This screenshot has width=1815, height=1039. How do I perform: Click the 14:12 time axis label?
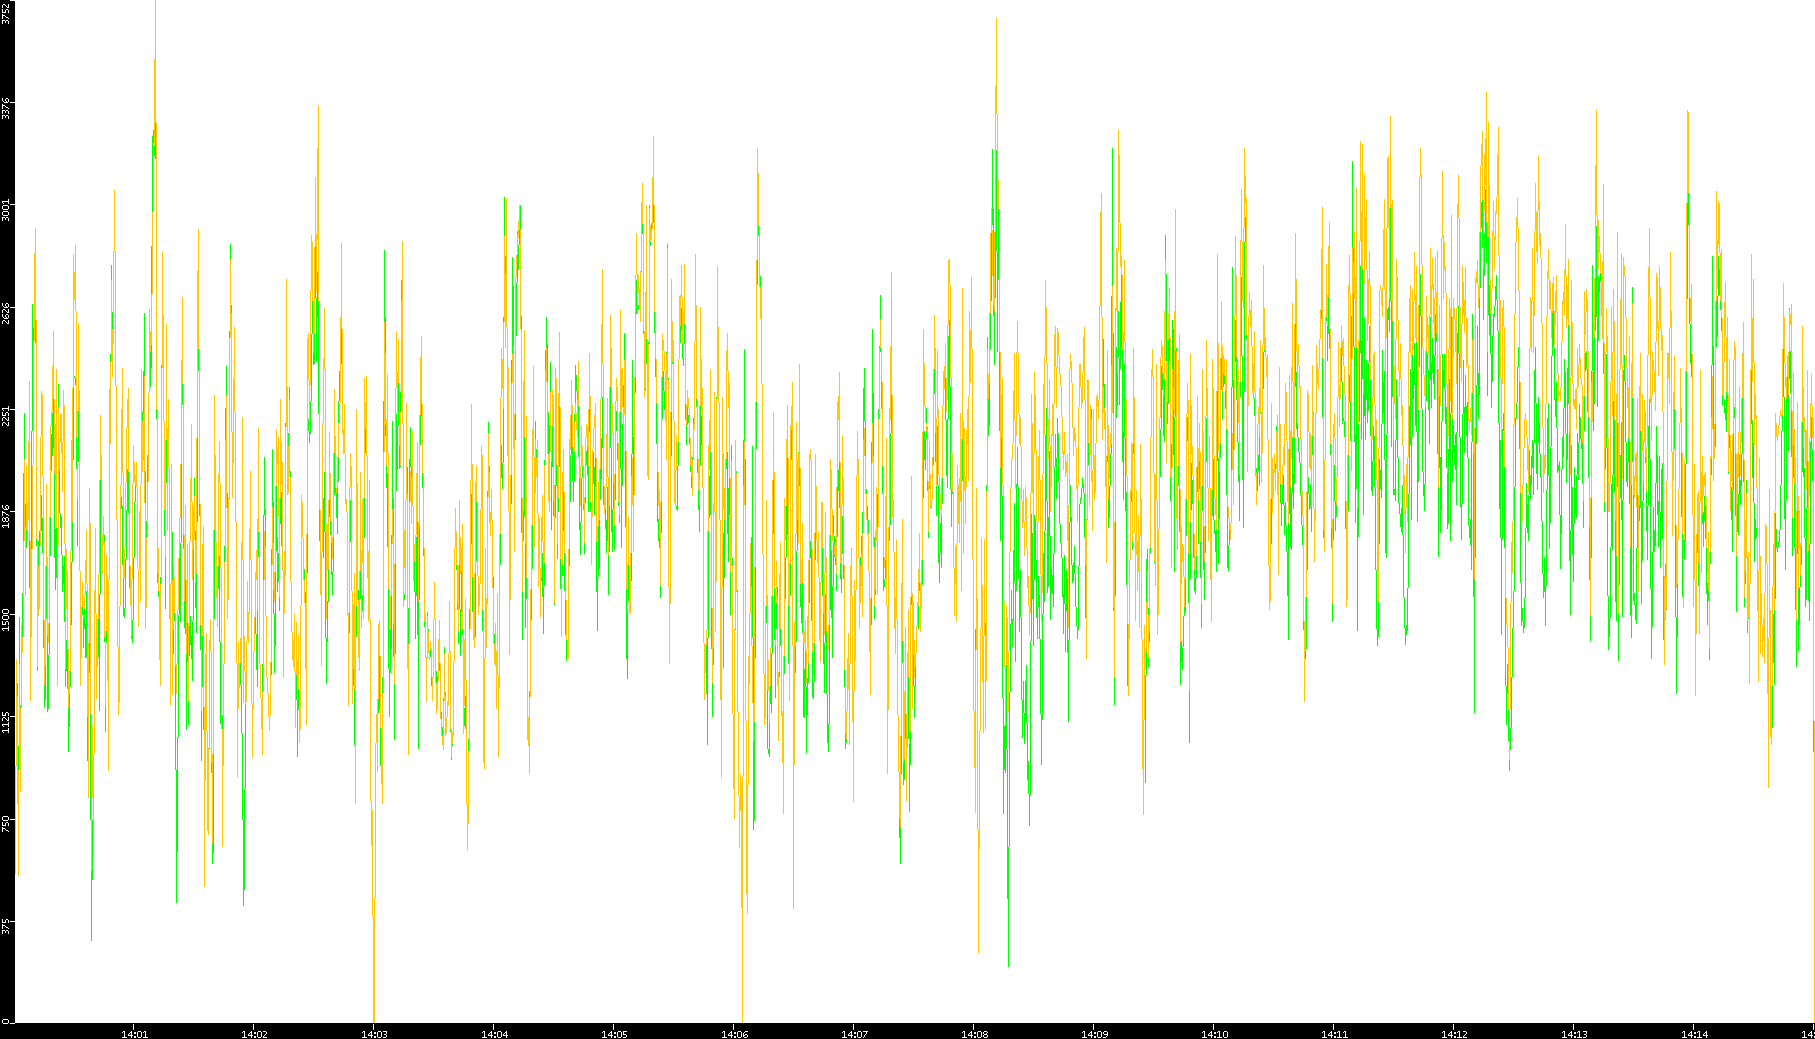[x=1454, y=1034]
